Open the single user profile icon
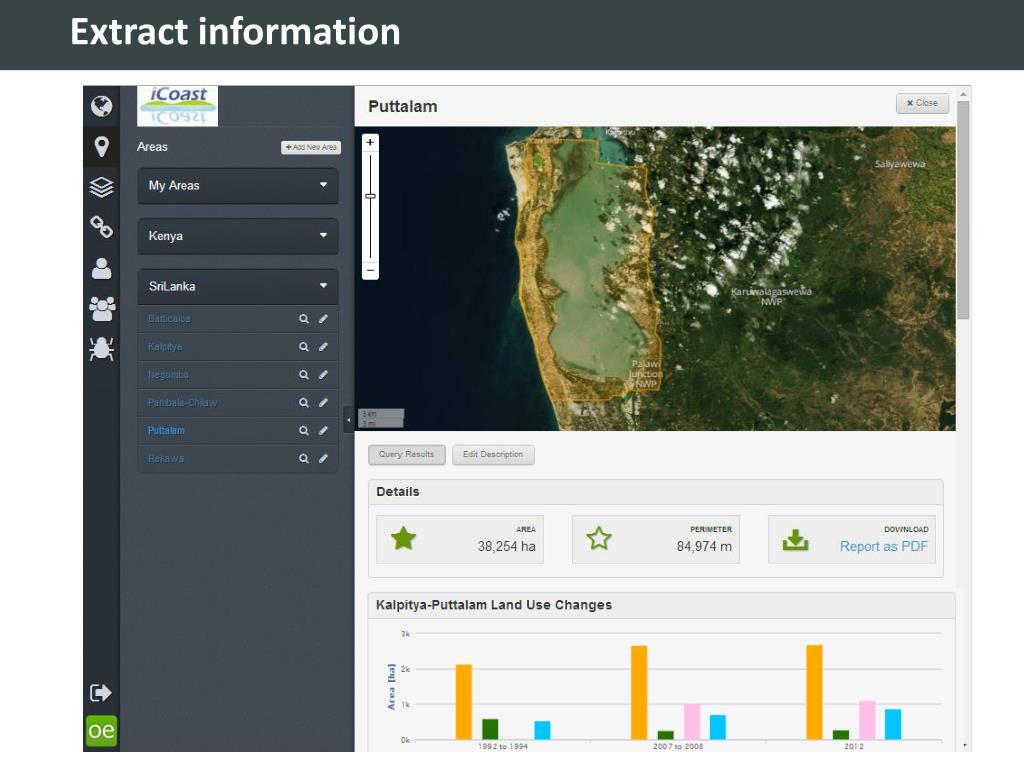This screenshot has height=768, width=1024. pyautogui.click(x=101, y=268)
